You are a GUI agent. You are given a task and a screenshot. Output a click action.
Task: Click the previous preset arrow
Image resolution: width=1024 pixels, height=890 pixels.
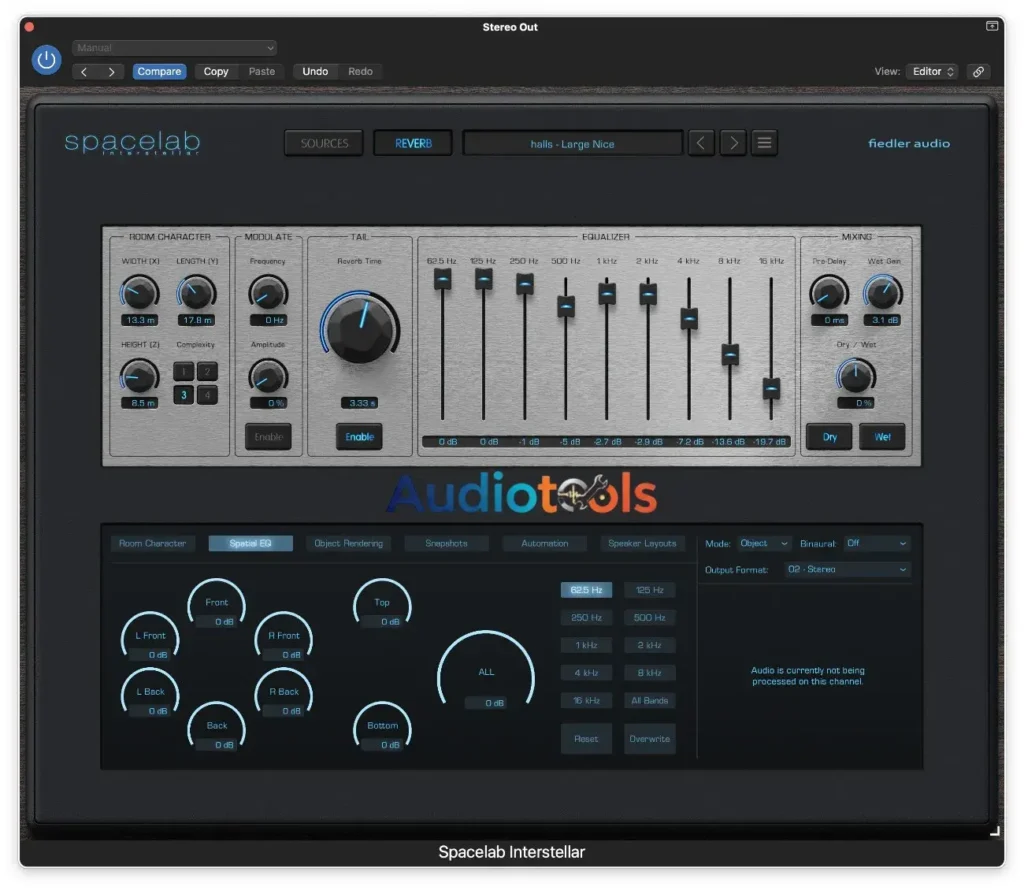point(701,142)
